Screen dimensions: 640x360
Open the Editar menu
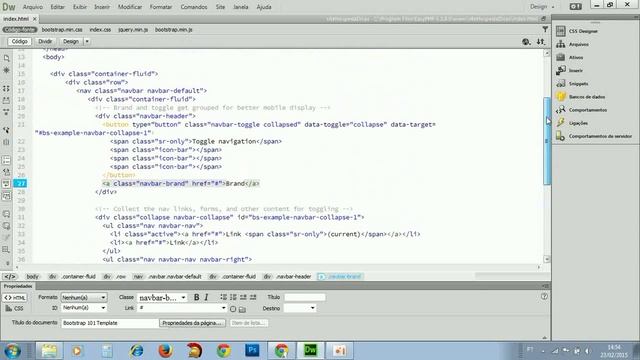(57, 7)
